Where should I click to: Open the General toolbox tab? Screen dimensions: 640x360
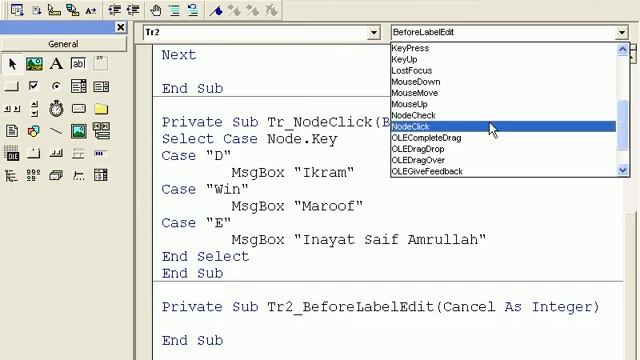point(63,44)
